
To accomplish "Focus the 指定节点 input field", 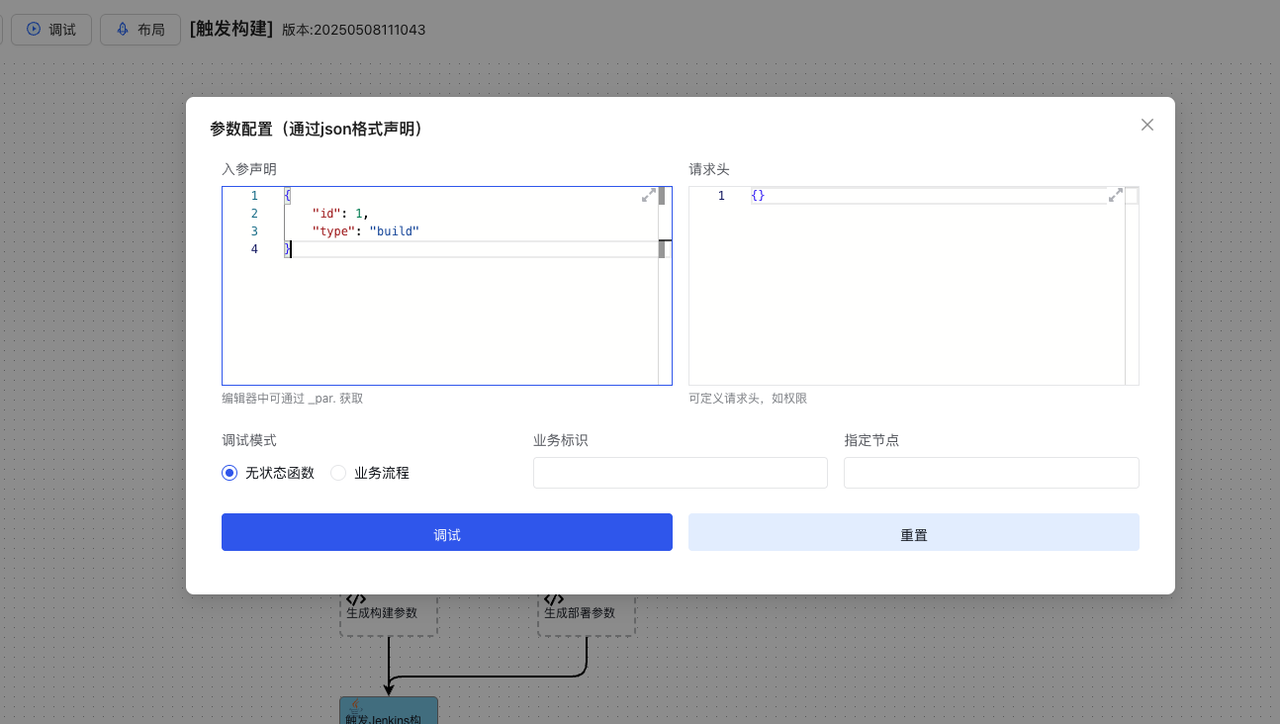I will pyautogui.click(x=991, y=473).
